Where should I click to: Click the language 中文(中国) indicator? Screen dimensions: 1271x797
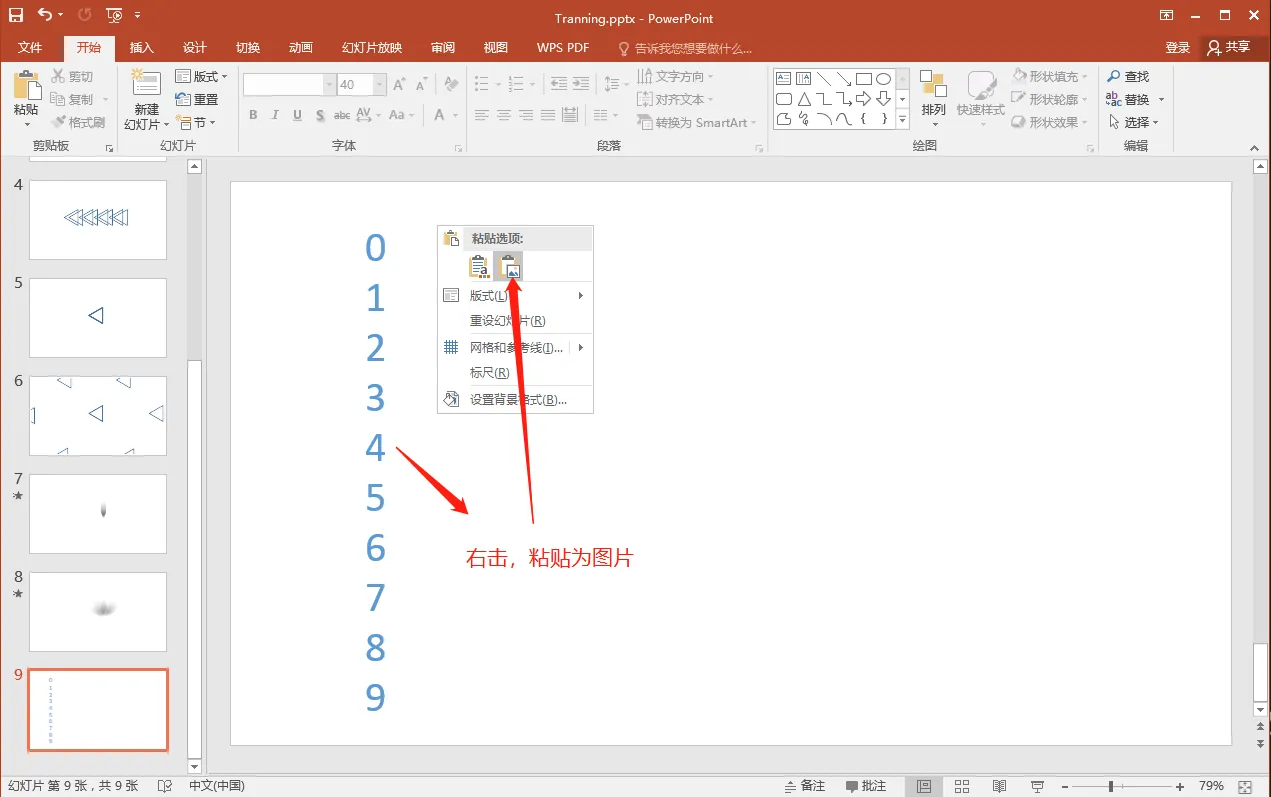click(x=217, y=786)
